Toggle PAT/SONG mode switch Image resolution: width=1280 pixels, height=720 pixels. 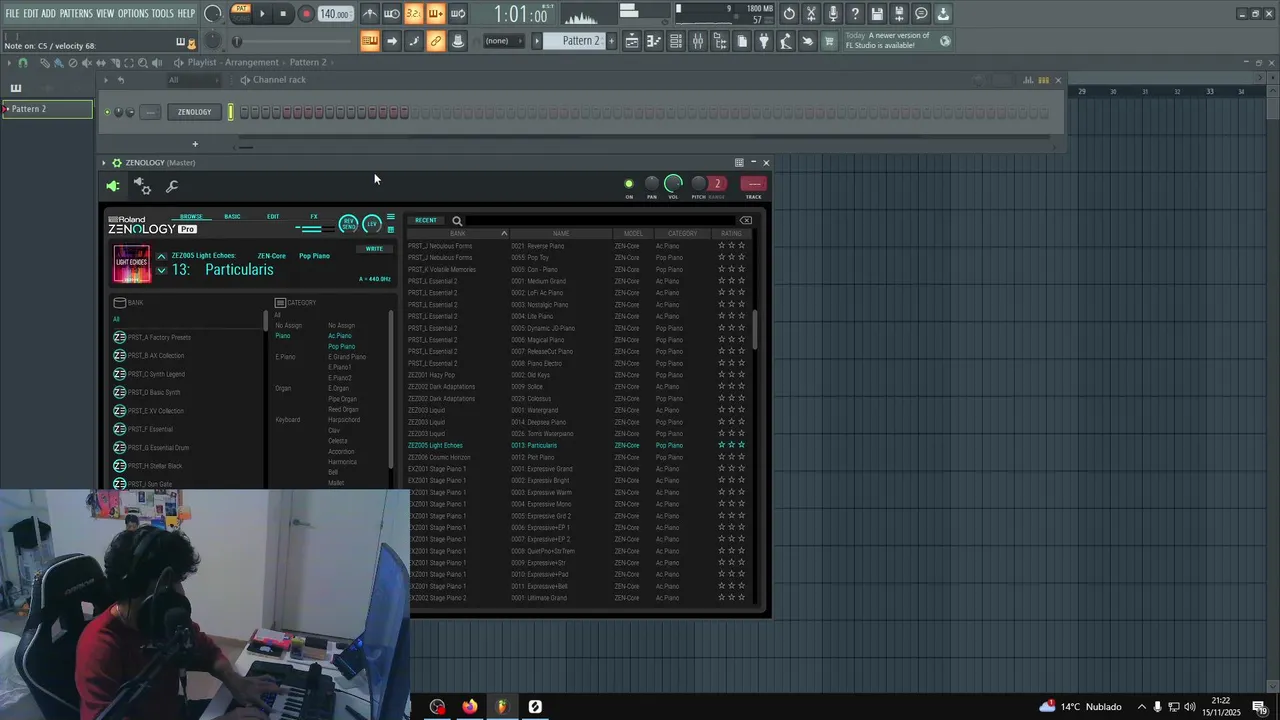[240, 13]
